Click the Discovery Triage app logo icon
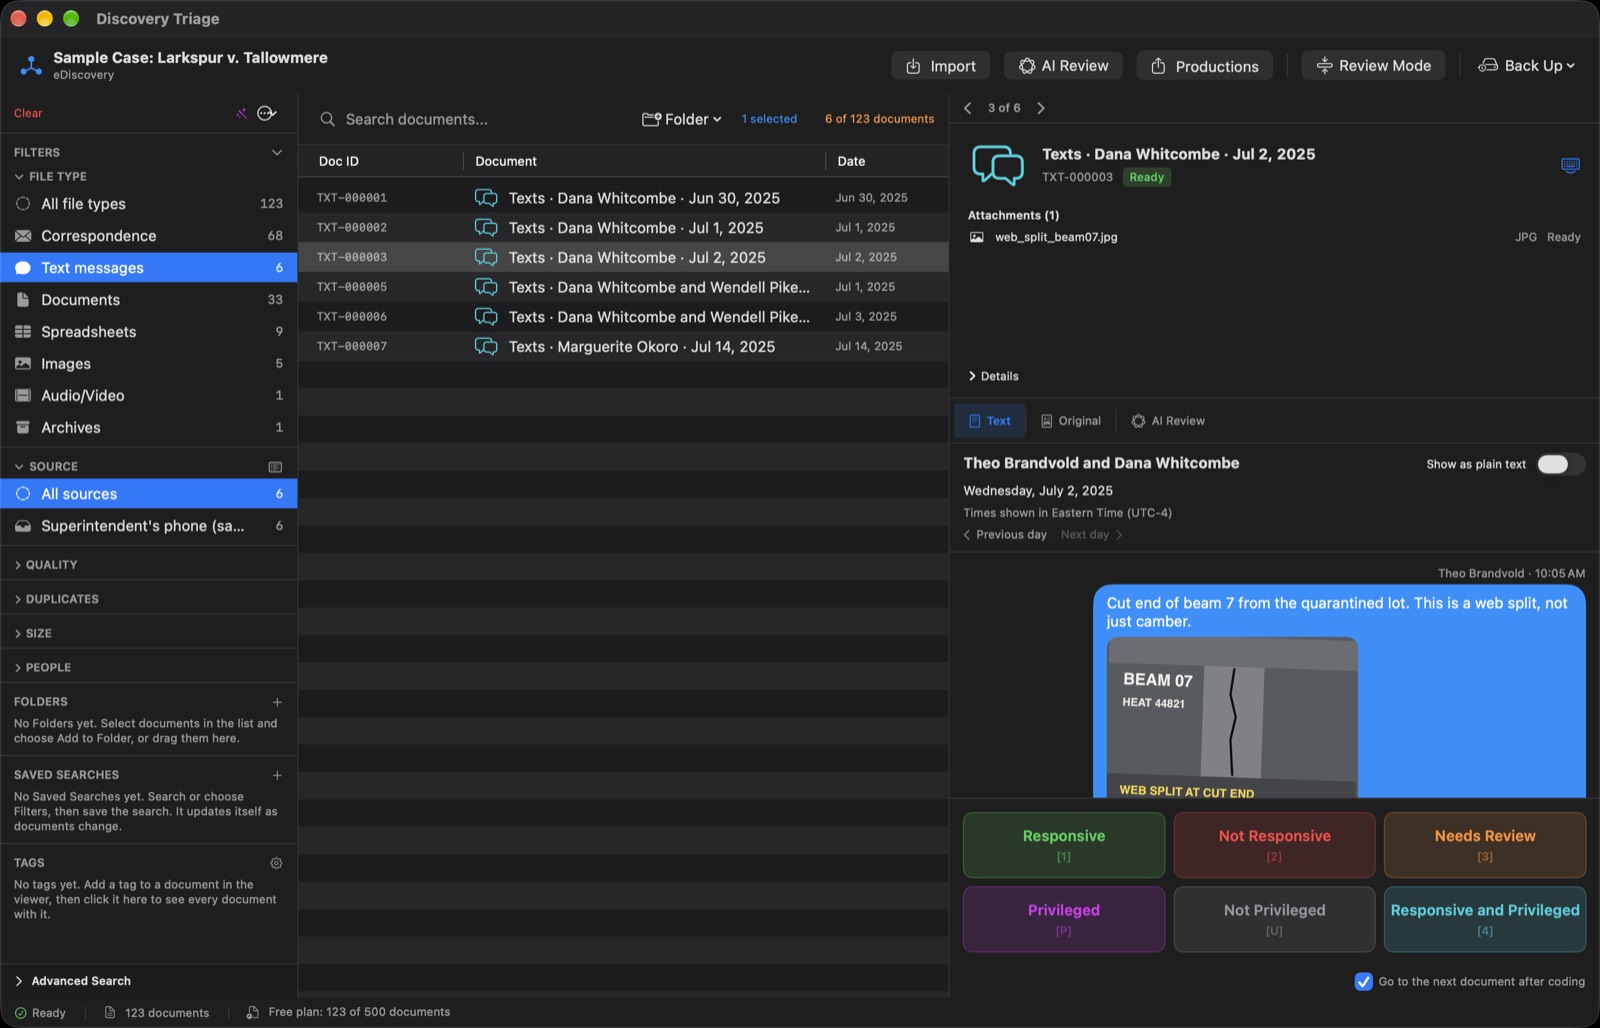 31,66
